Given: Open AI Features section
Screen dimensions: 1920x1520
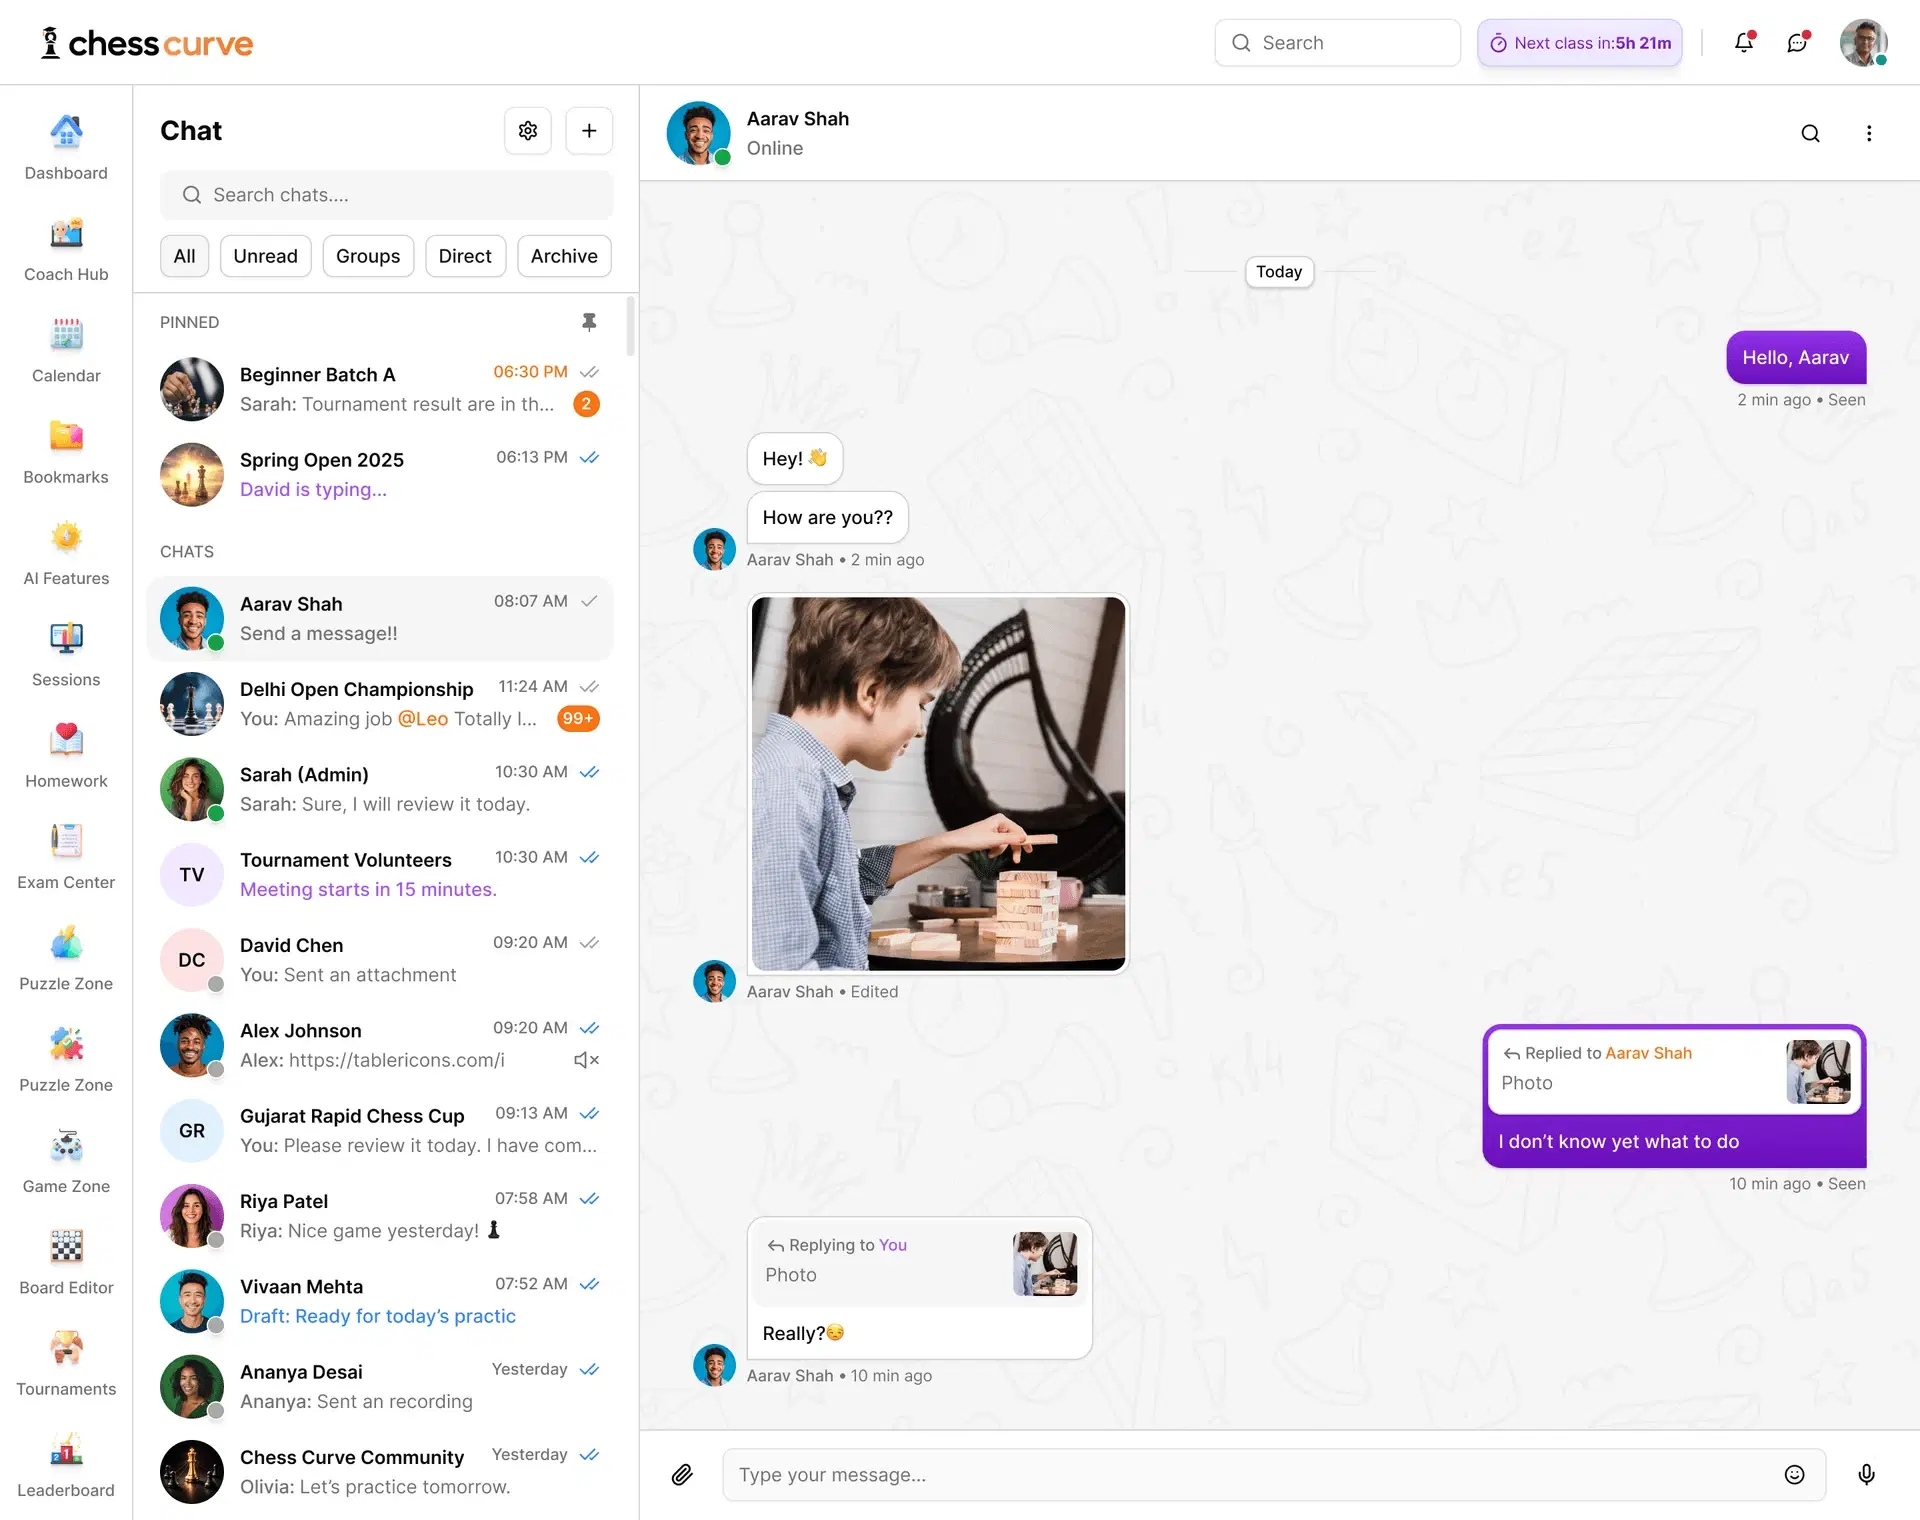Looking at the screenshot, I should (66, 553).
